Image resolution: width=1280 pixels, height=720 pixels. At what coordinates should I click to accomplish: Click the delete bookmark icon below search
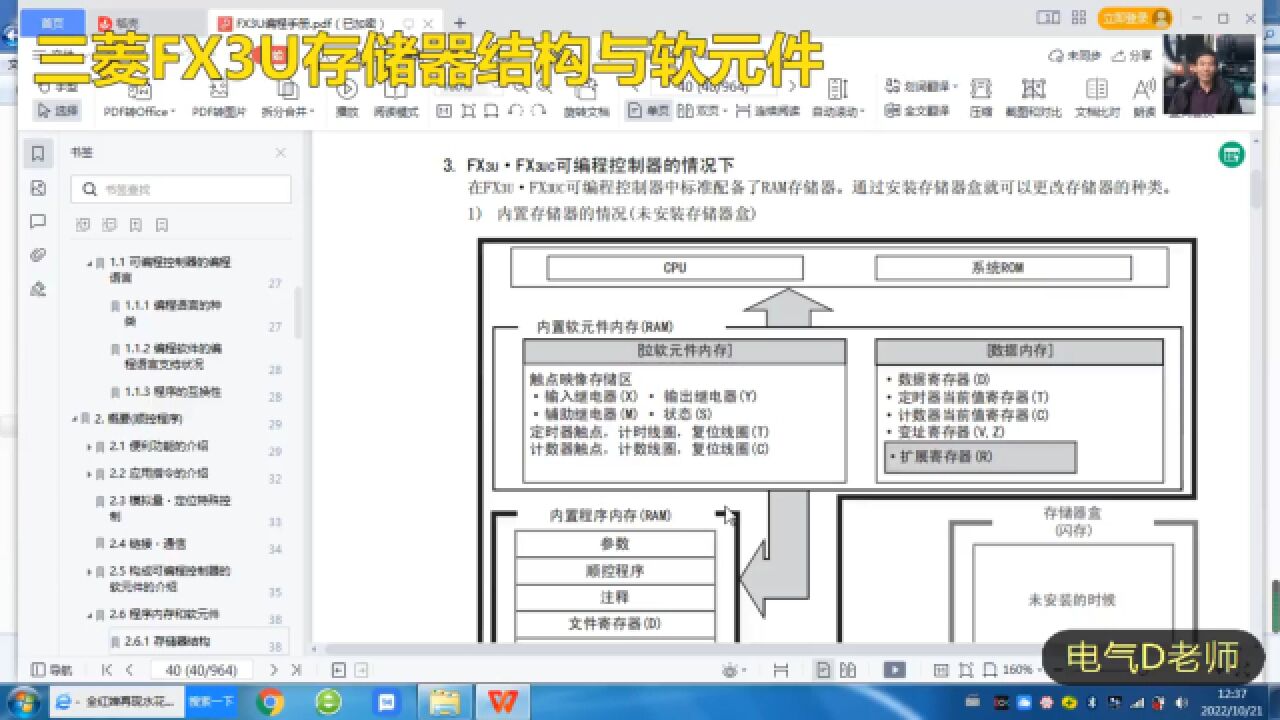tap(162, 225)
